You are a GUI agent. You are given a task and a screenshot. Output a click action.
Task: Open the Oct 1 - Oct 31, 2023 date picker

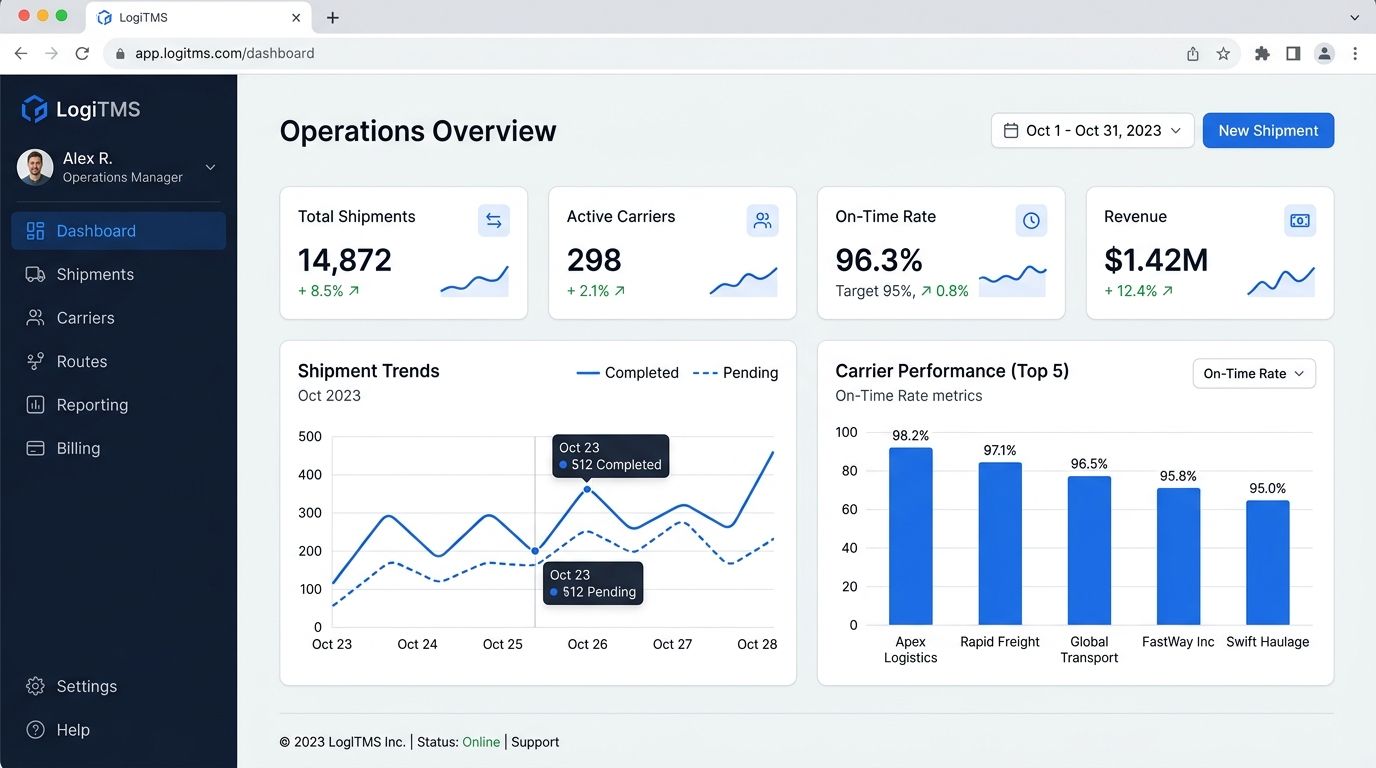(x=1093, y=131)
